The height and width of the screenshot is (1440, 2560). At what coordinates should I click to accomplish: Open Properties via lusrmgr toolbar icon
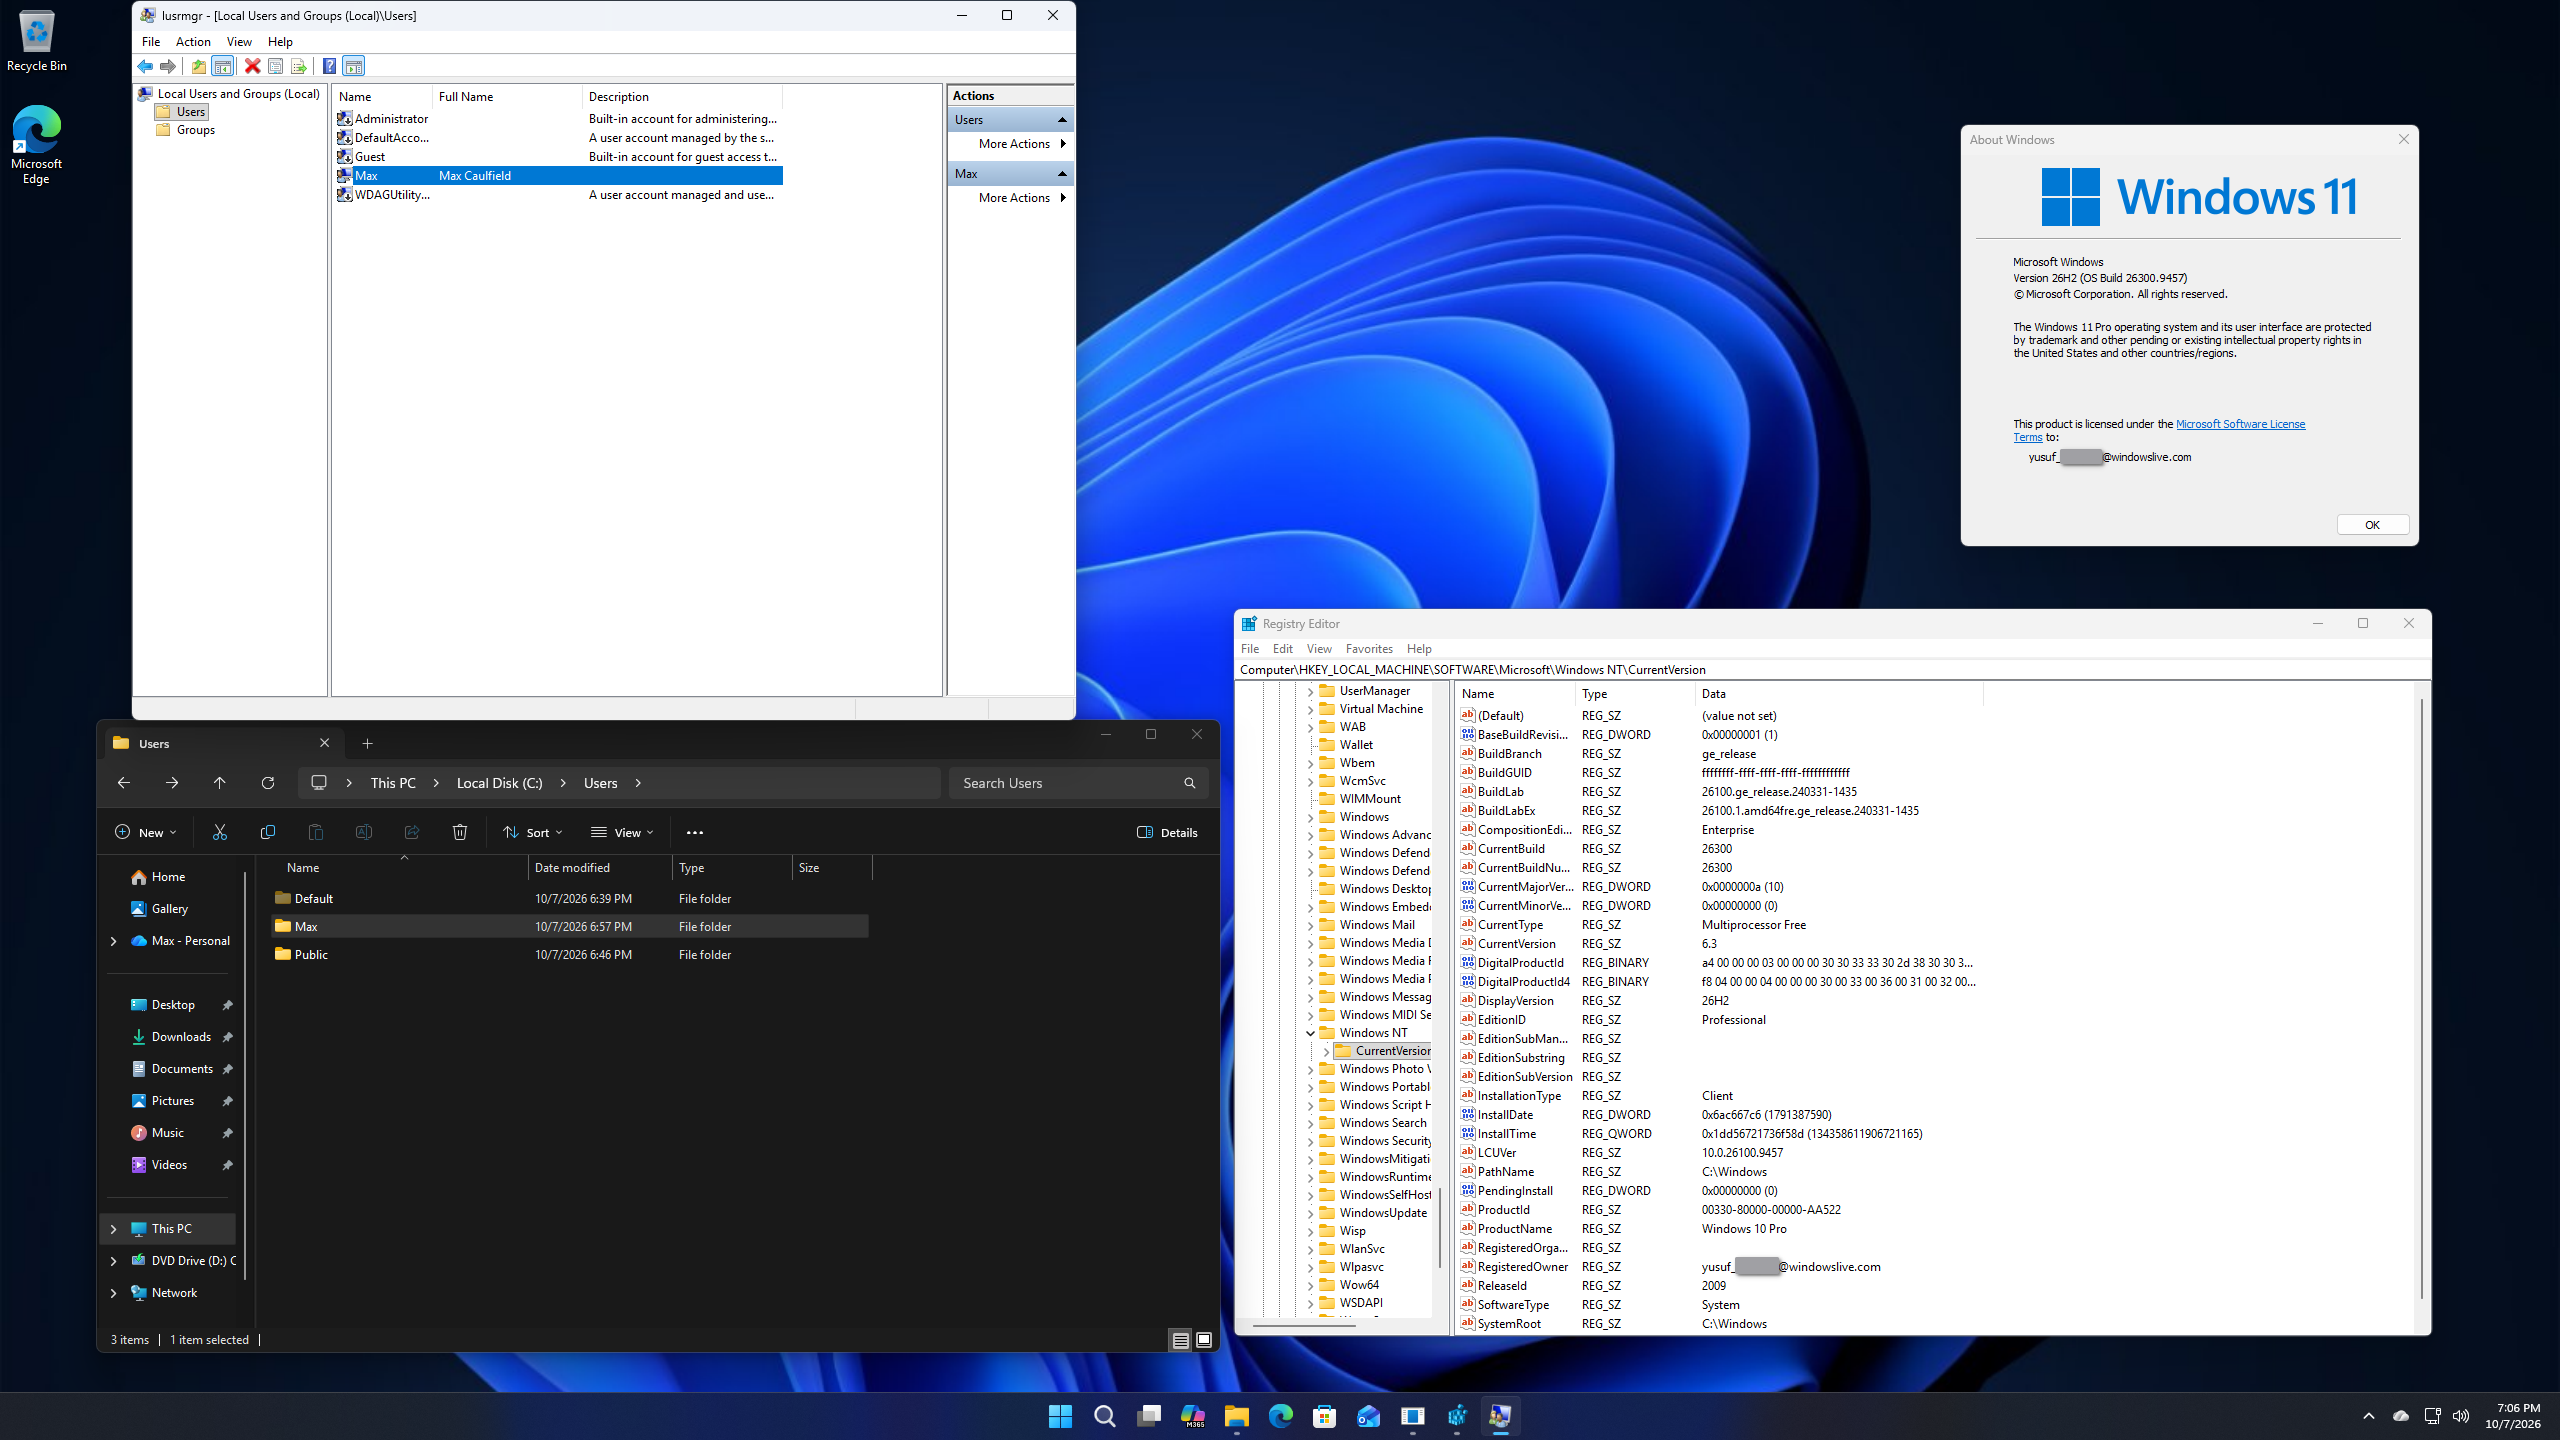pos(275,66)
